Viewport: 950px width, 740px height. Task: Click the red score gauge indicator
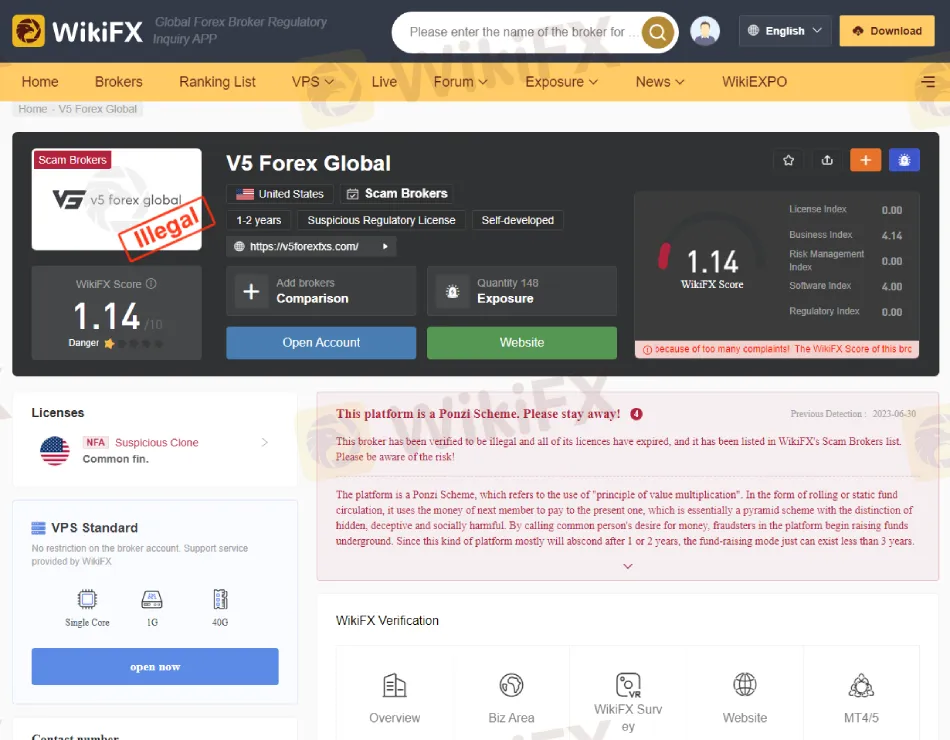(664, 256)
